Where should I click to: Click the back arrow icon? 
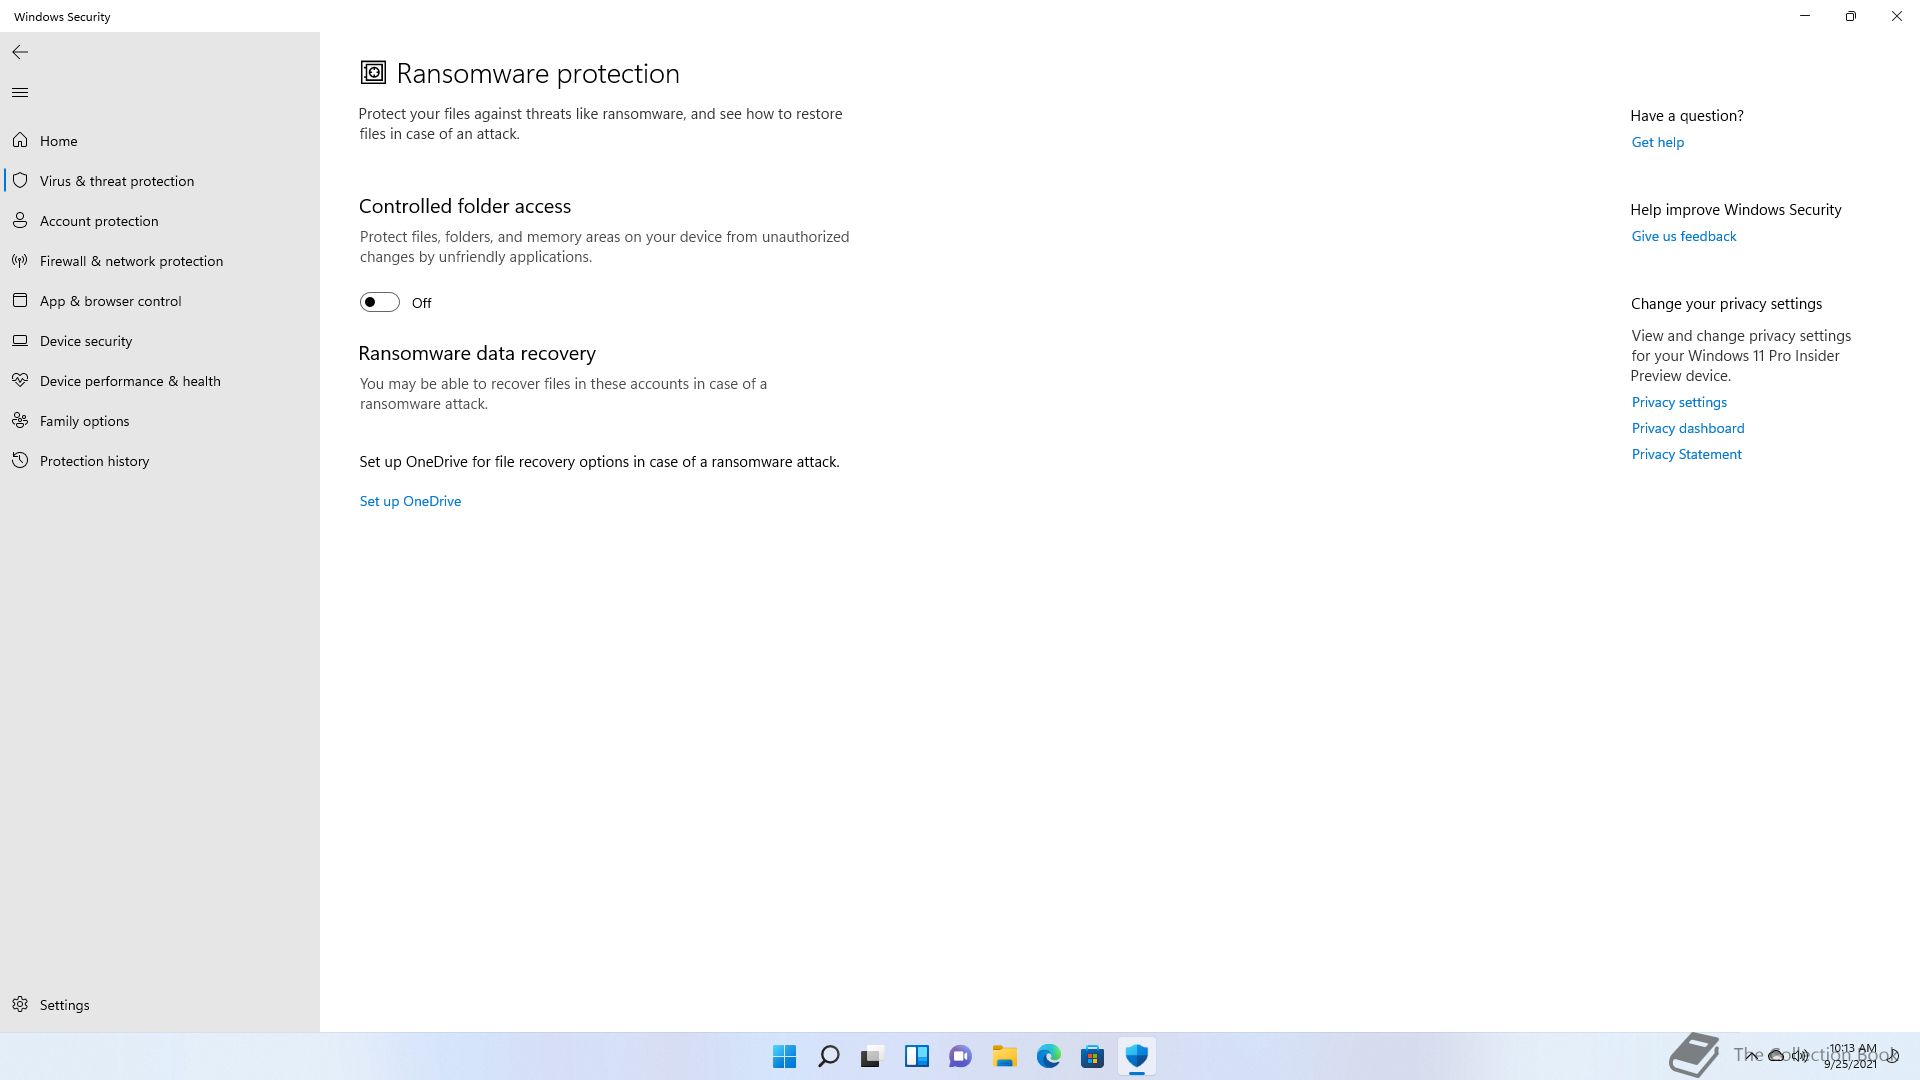20,52
